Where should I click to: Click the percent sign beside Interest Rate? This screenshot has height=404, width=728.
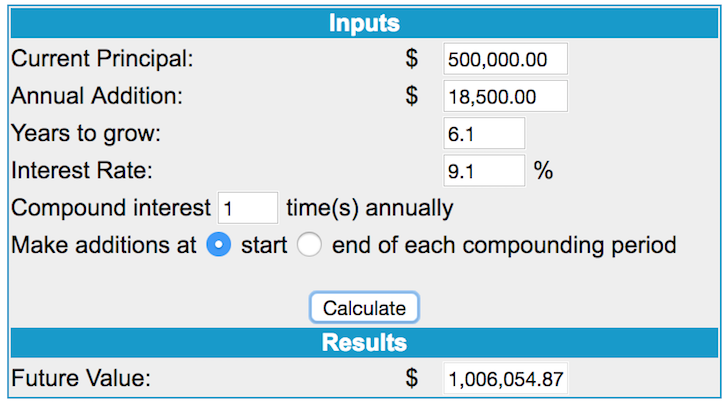click(x=543, y=170)
